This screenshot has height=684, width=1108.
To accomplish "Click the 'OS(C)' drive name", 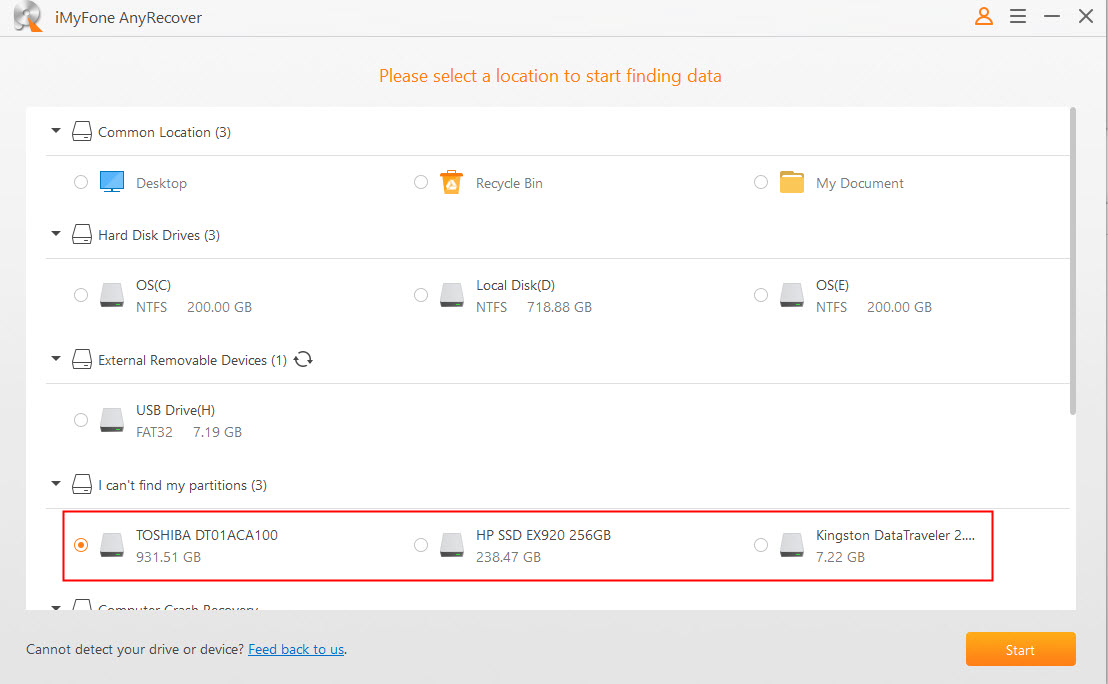I will point(153,285).
